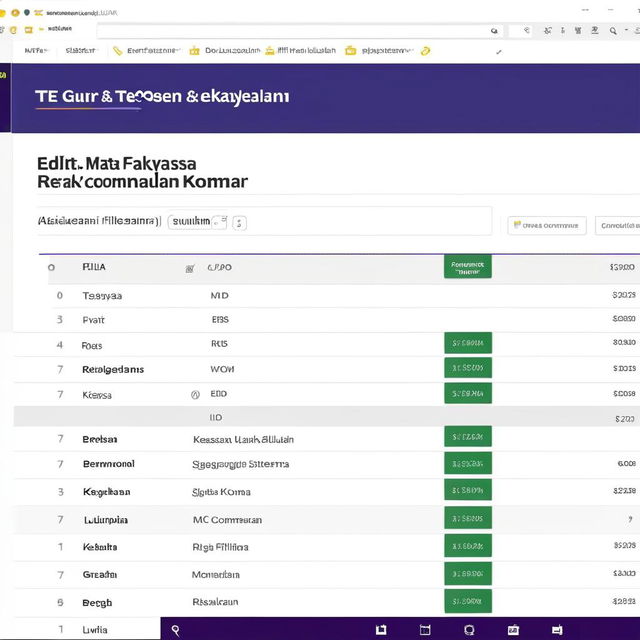Expand the plpapidemrv bookmark folder

pyautogui.click(x=387, y=51)
